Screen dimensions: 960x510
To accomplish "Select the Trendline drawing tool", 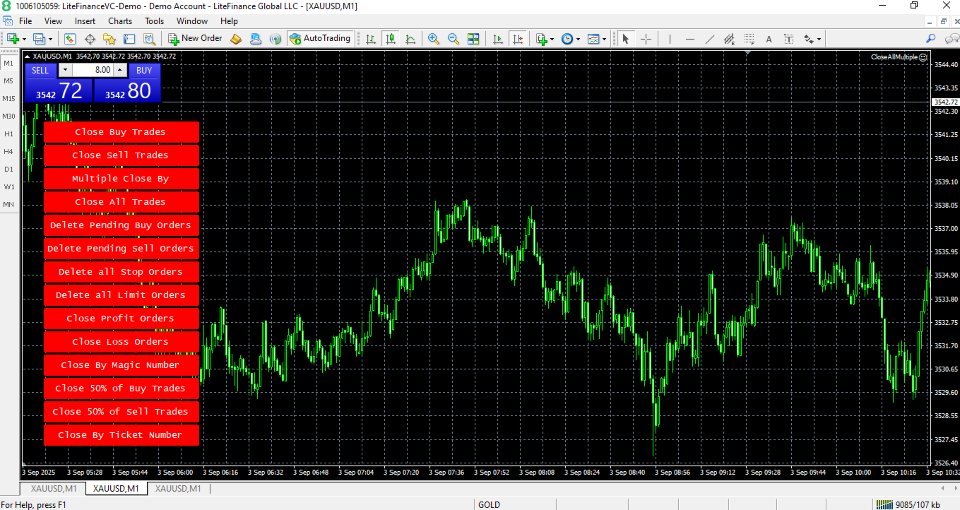I will (x=710, y=39).
